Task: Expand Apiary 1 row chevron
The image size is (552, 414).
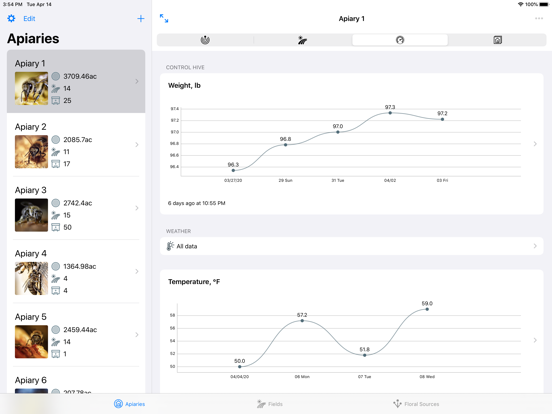Action: 137,81
